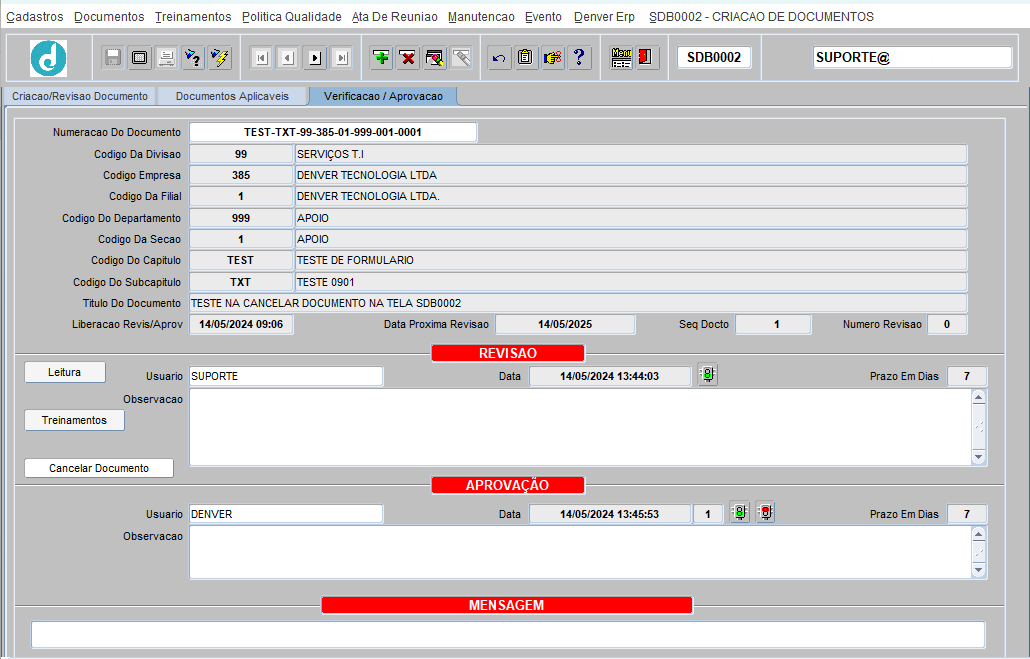
Task: Open help with question mark icon
Action: coord(579,58)
